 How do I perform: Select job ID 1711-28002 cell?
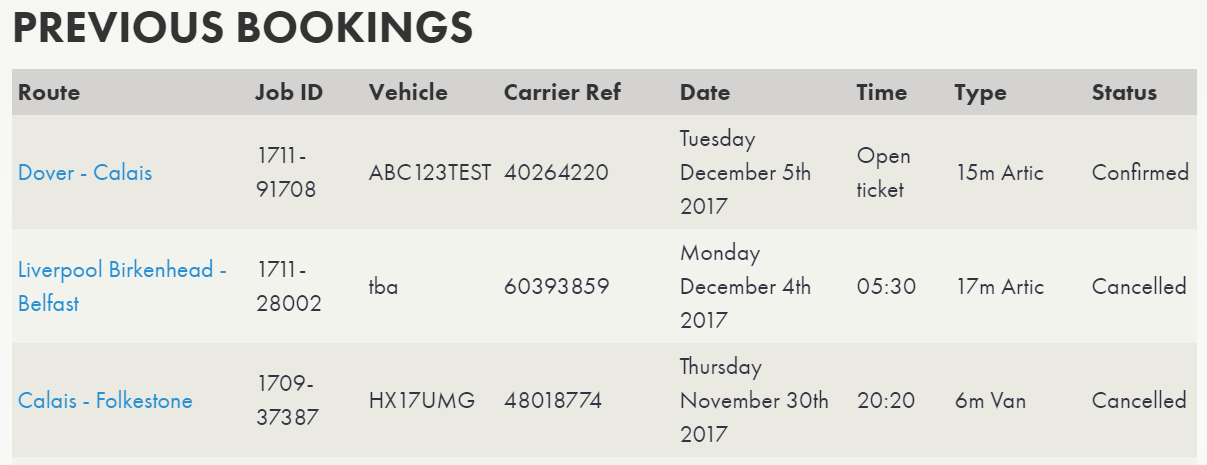(289, 286)
